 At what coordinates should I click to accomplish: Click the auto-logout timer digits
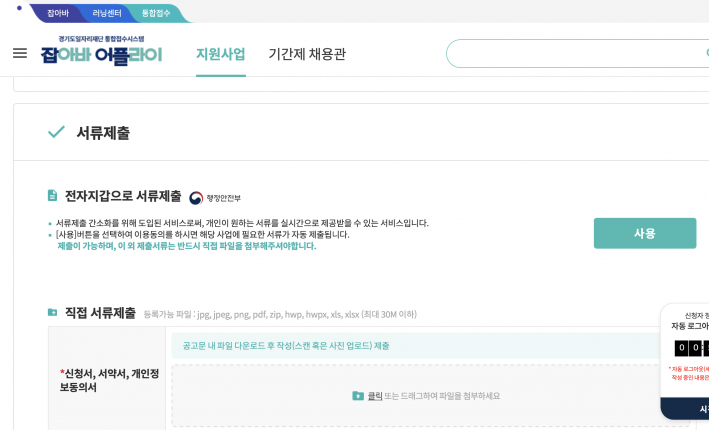[692, 348]
